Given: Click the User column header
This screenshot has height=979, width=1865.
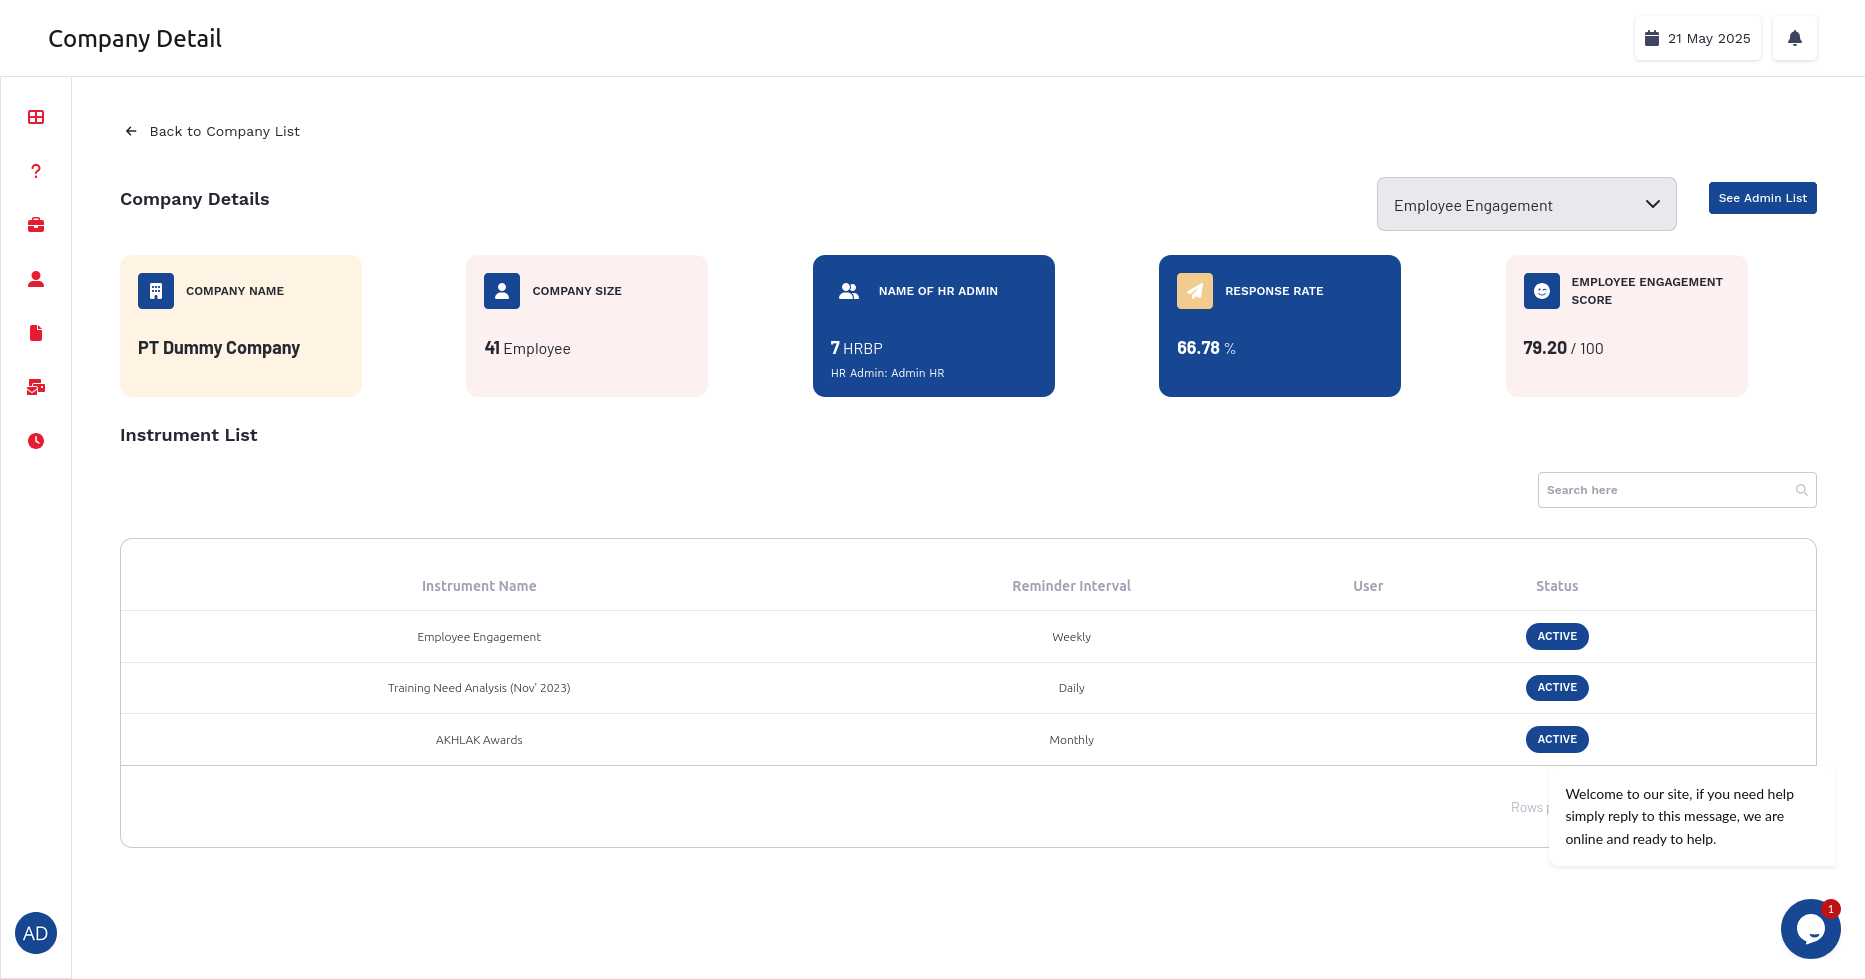Looking at the screenshot, I should 1368,586.
